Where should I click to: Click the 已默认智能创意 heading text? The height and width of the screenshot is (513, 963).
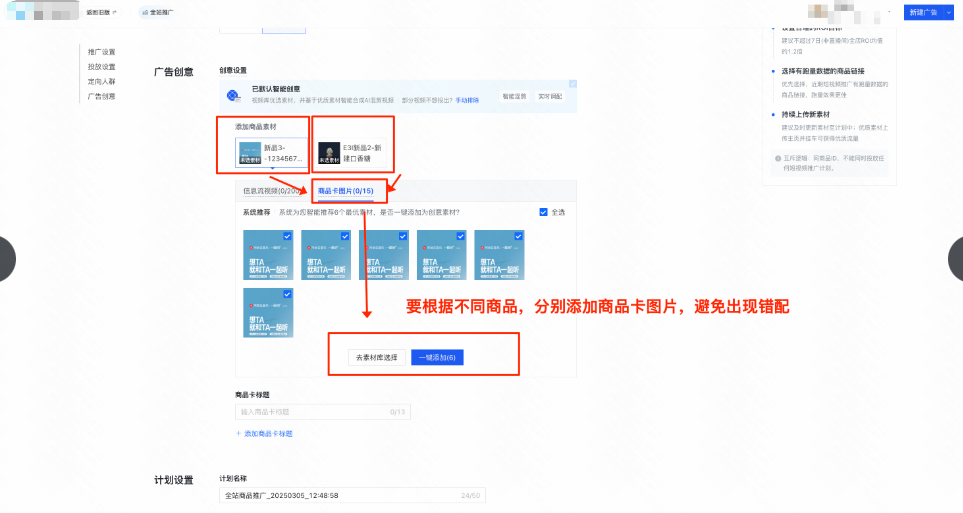276,89
